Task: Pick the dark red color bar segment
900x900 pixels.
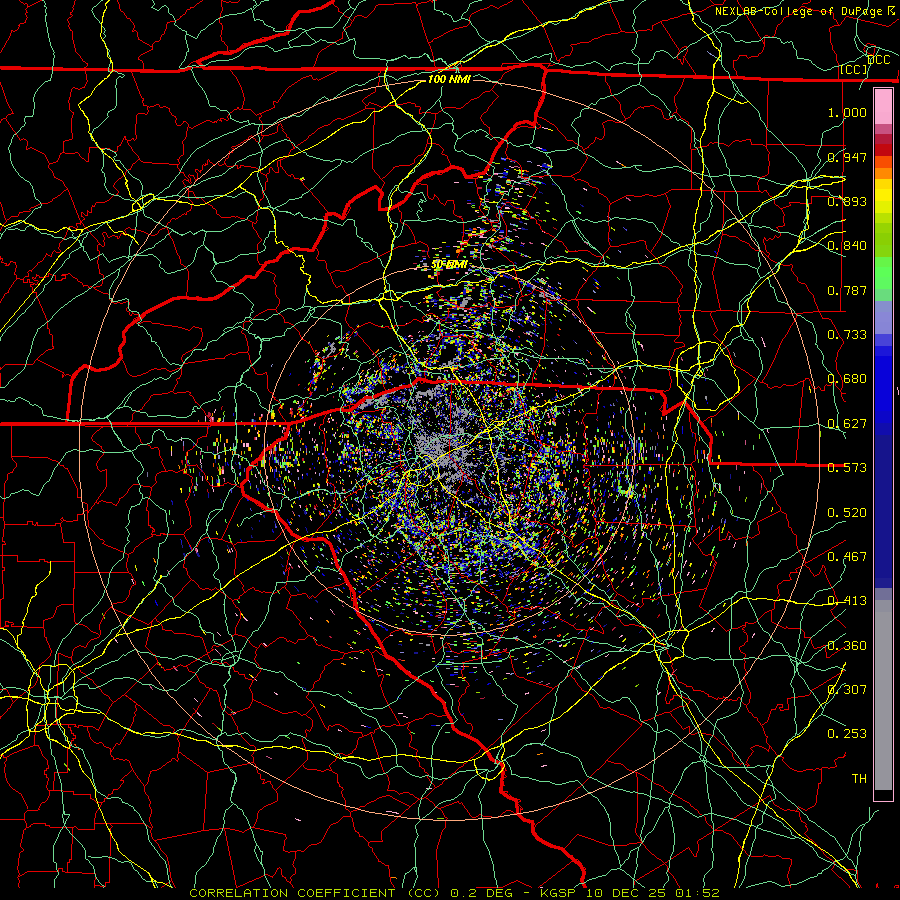Action: tap(883, 149)
